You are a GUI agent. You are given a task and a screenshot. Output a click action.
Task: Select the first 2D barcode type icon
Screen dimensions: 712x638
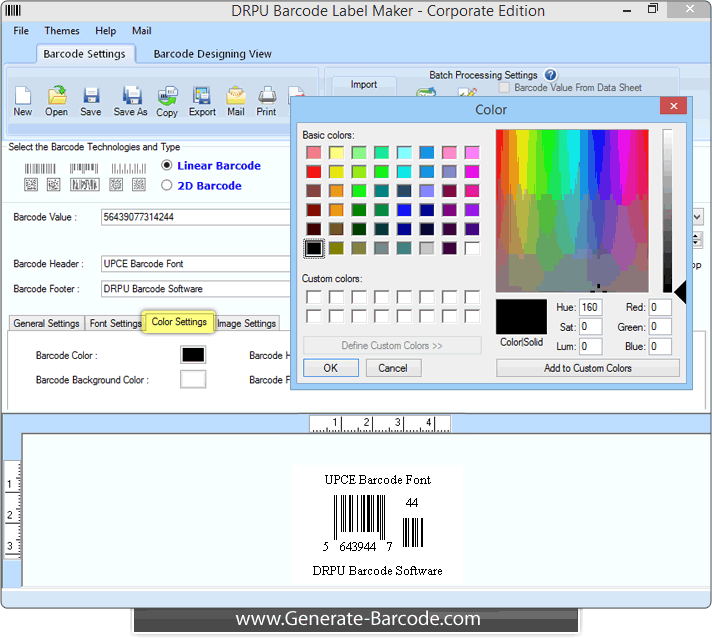pyautogui.click(x=31, y=184)
